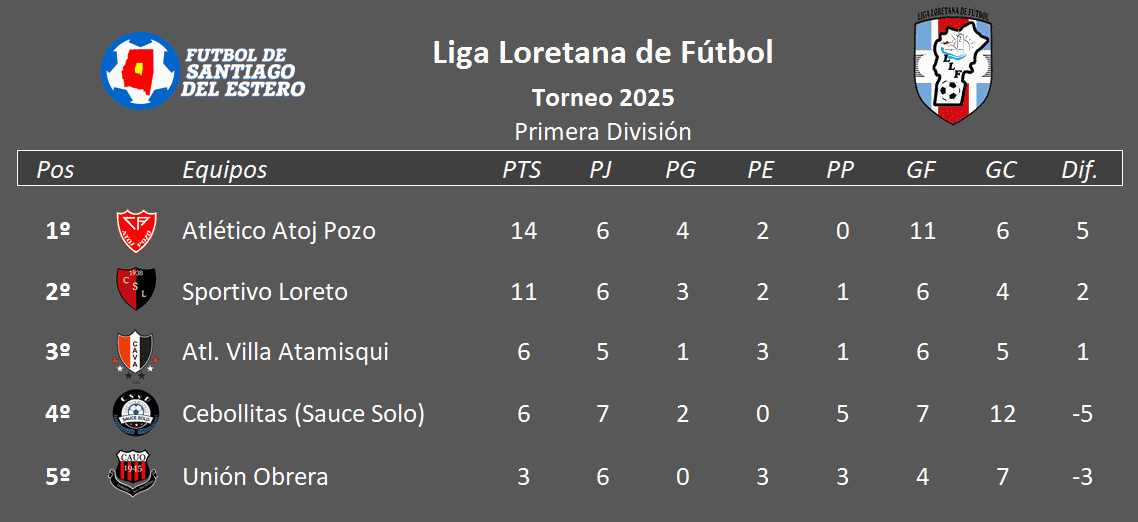Click the Sportivo Loreto shield logo
1138x522 pixels.
[x=136, y=289]
